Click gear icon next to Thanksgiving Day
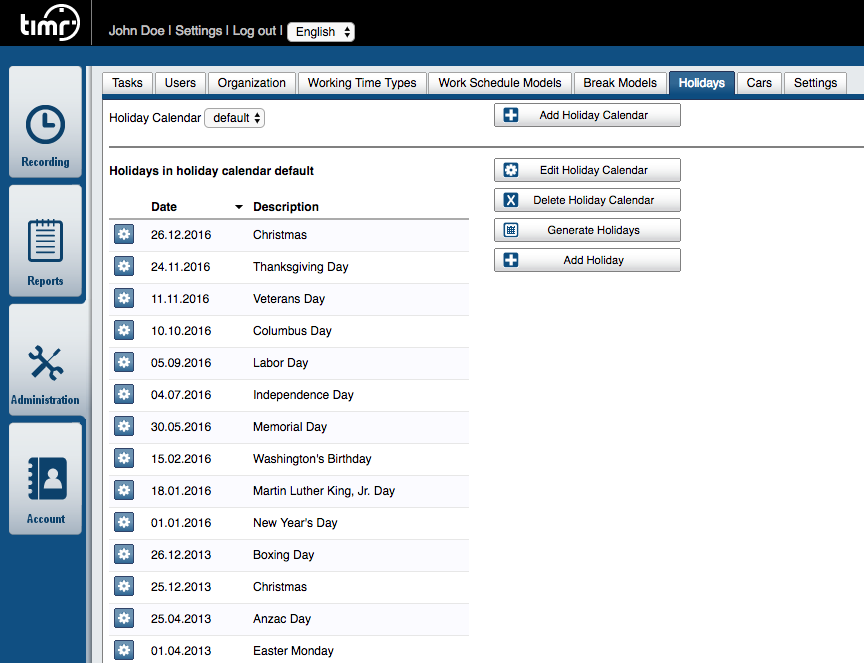 click(x=124, y=266)
